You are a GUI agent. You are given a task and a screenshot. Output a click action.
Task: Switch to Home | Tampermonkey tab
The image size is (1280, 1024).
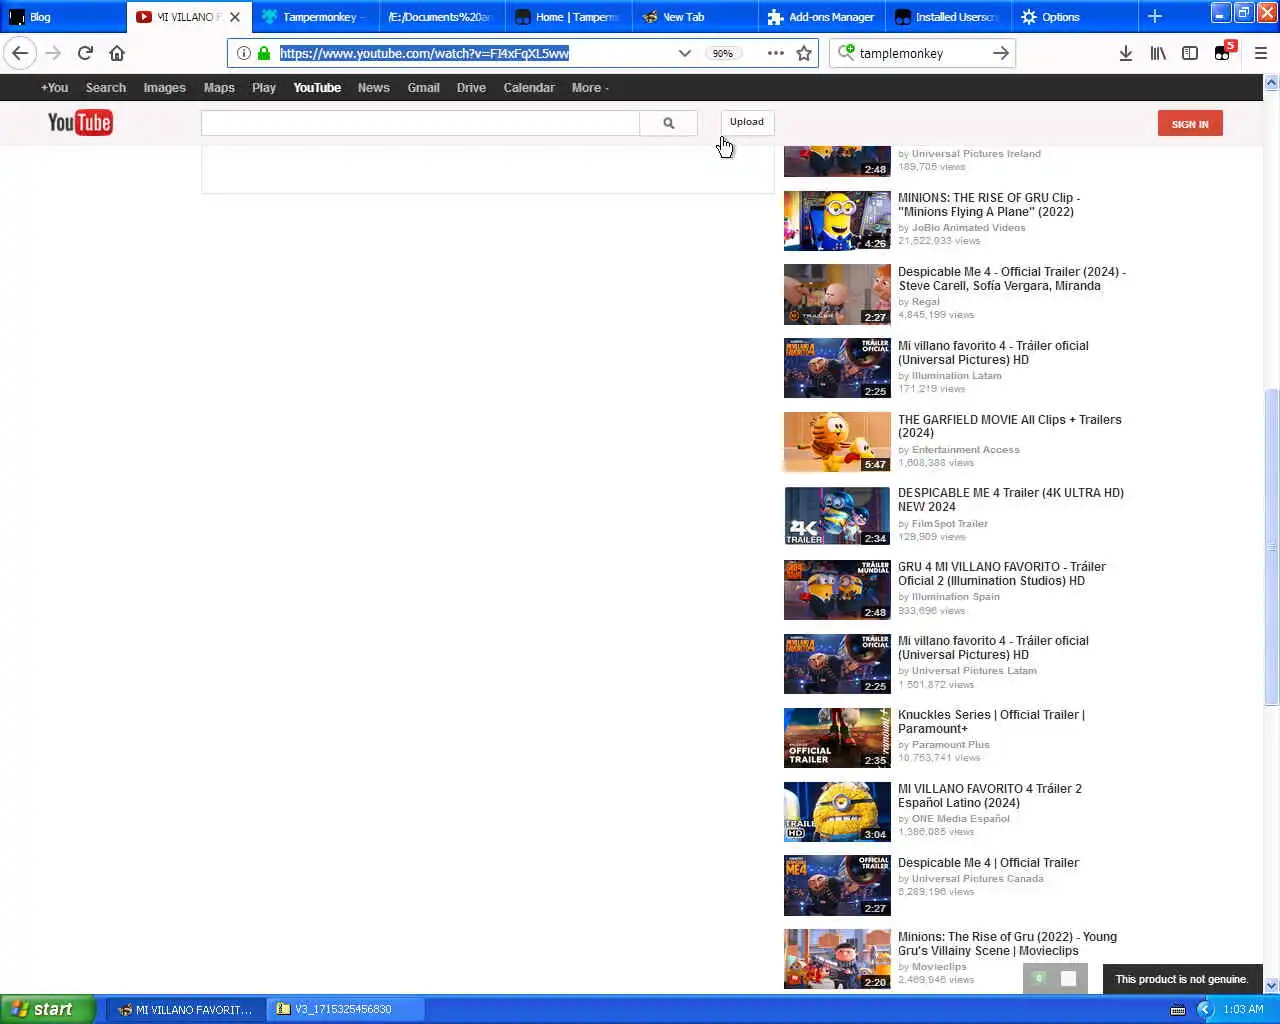pos(568,17)
